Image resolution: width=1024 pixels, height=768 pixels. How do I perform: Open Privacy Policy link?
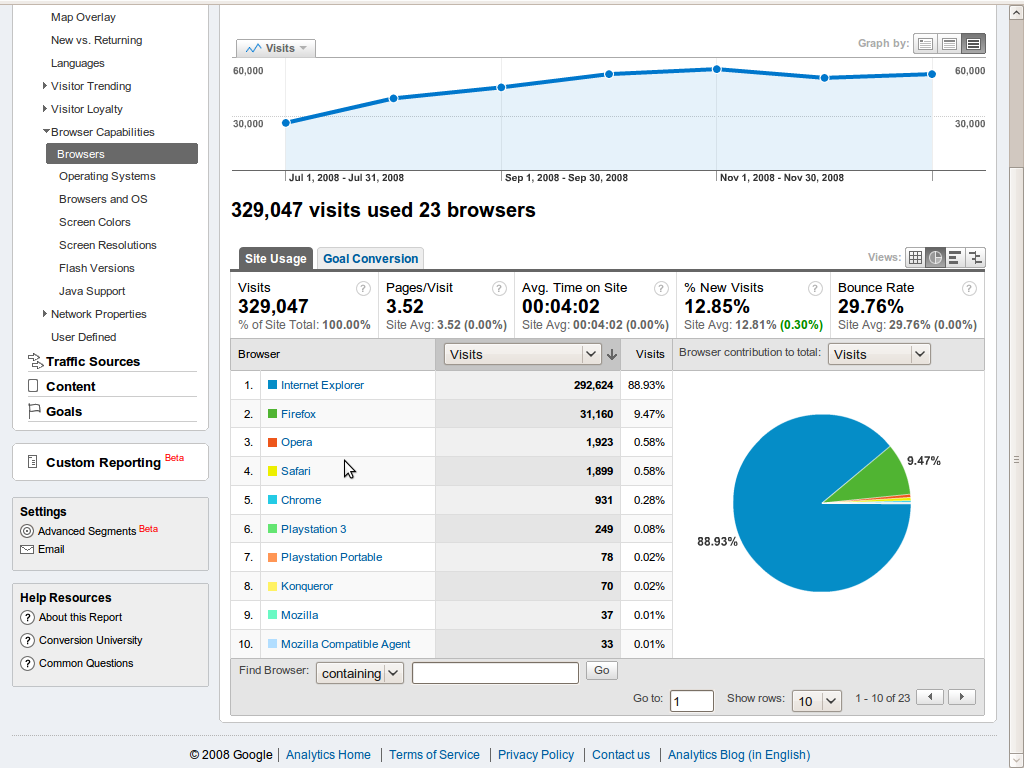536,754
